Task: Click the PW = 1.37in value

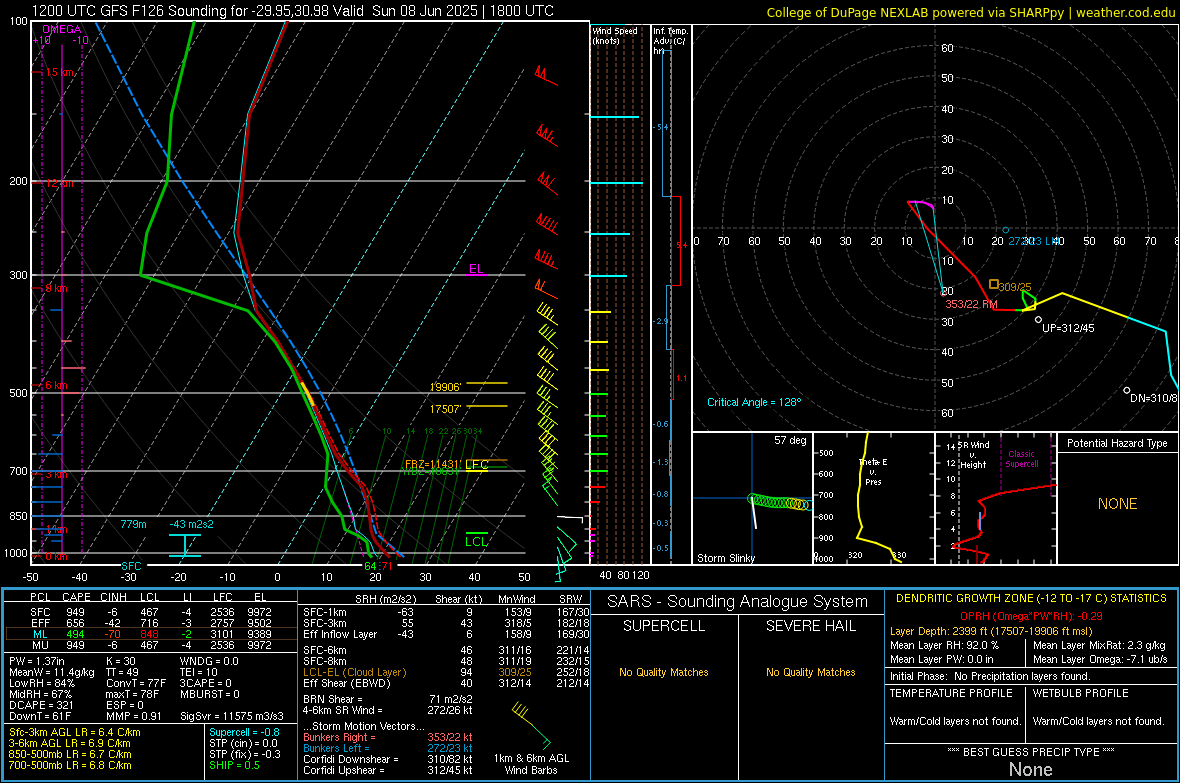Action: [40, 661]
